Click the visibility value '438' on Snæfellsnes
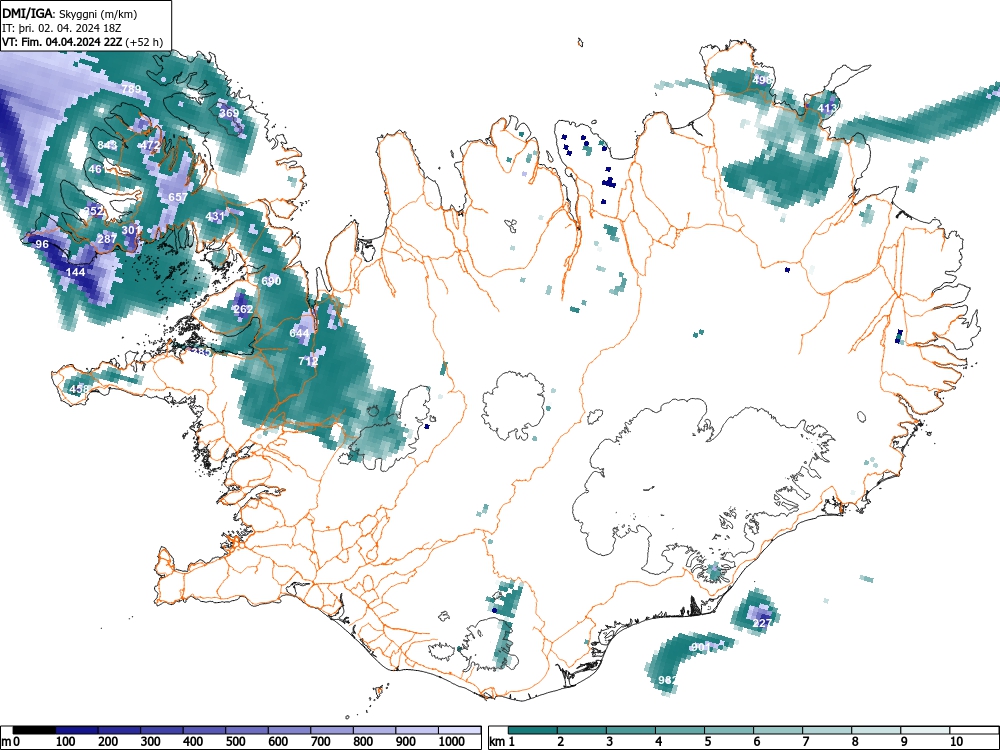 pos(79,389)
